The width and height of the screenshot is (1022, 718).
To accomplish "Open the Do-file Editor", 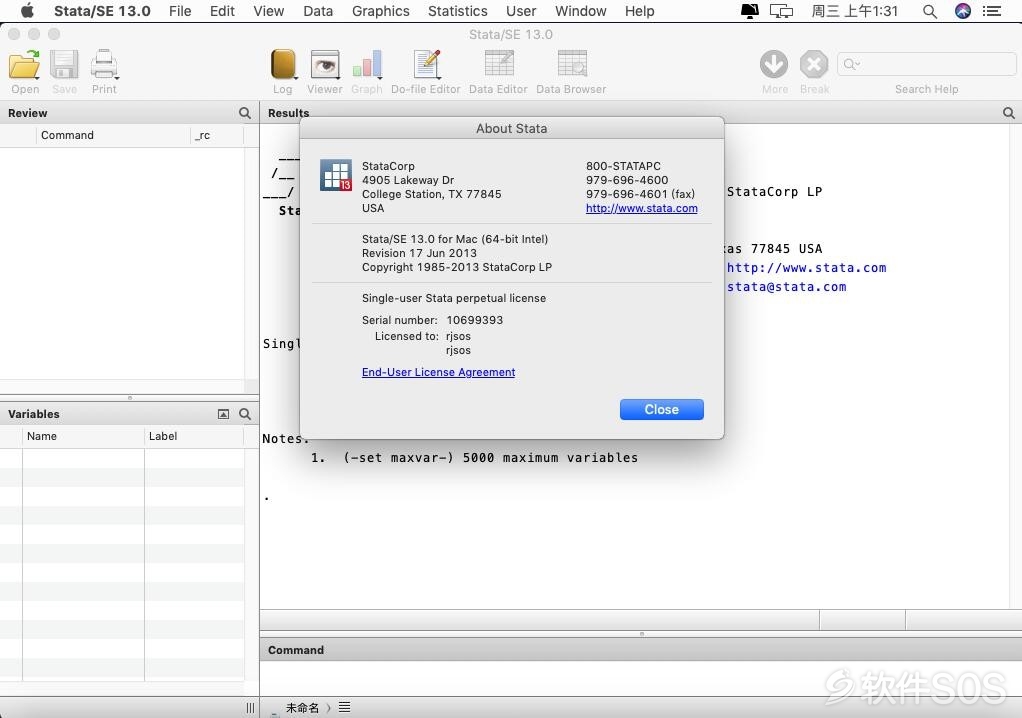I will pos(427,65).
